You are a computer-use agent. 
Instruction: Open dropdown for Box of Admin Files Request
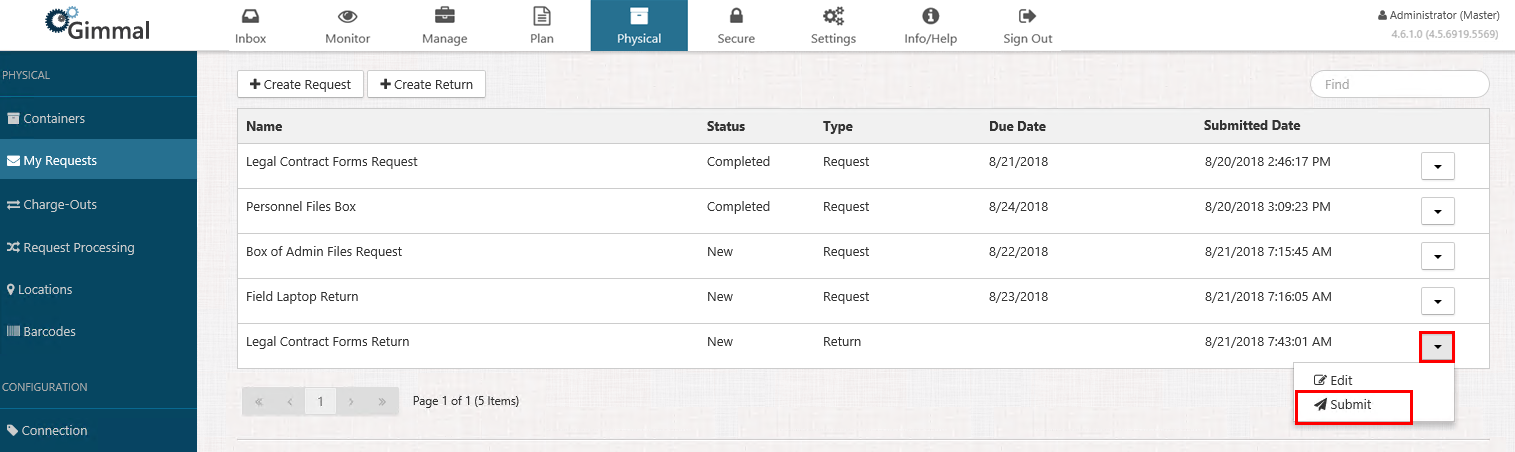pyautogui.click(x=1437, y=256)
